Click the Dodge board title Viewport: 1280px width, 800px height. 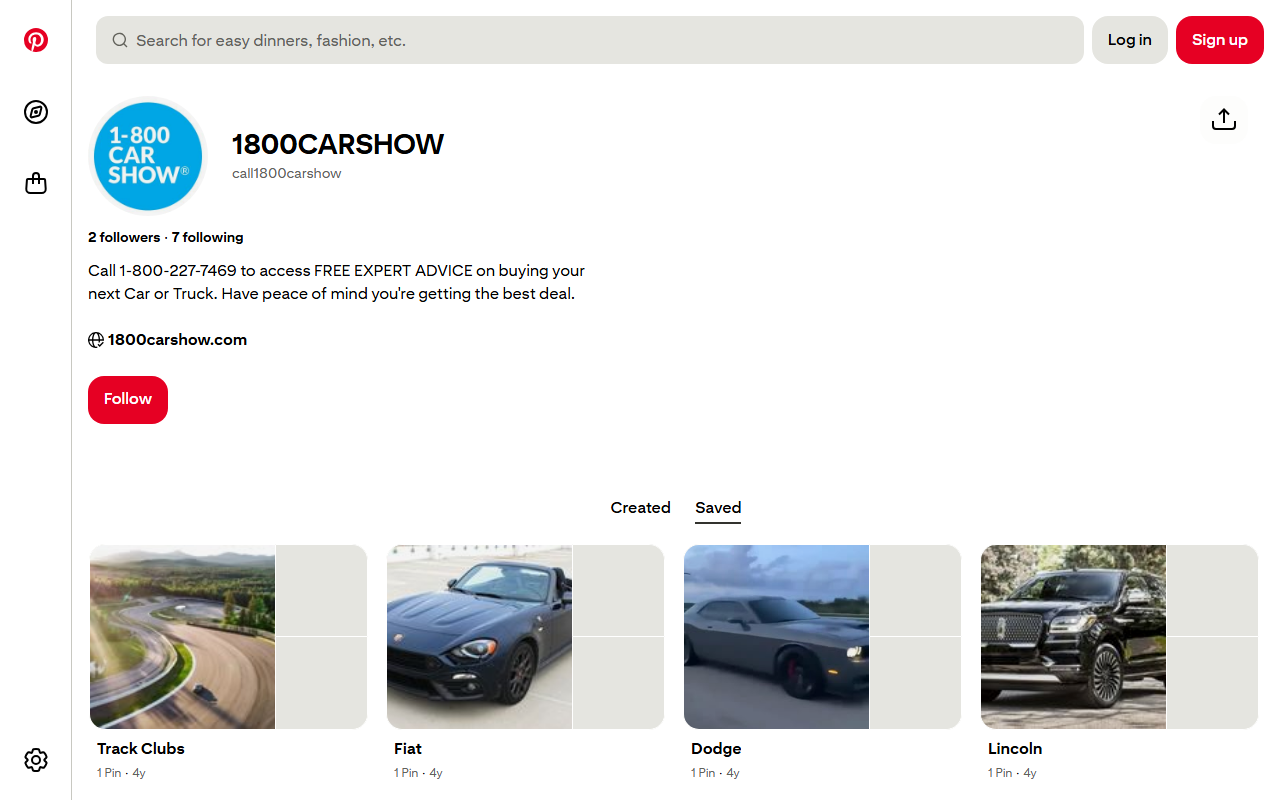click(716, 749)
